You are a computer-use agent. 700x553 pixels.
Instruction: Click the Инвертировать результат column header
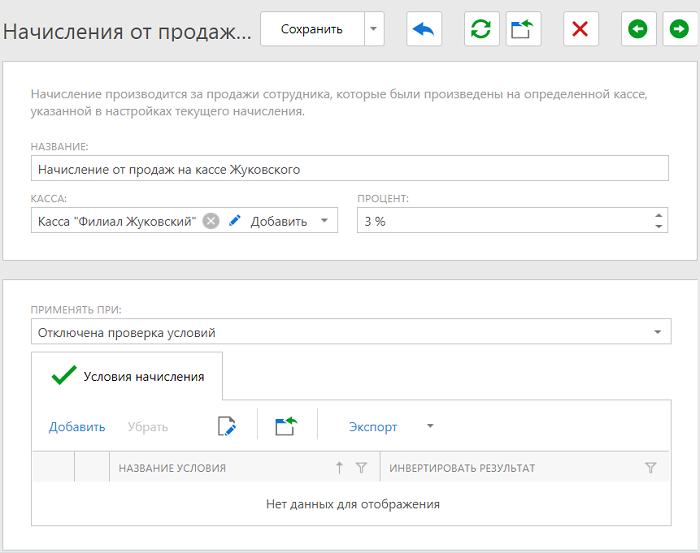point(462,468)
